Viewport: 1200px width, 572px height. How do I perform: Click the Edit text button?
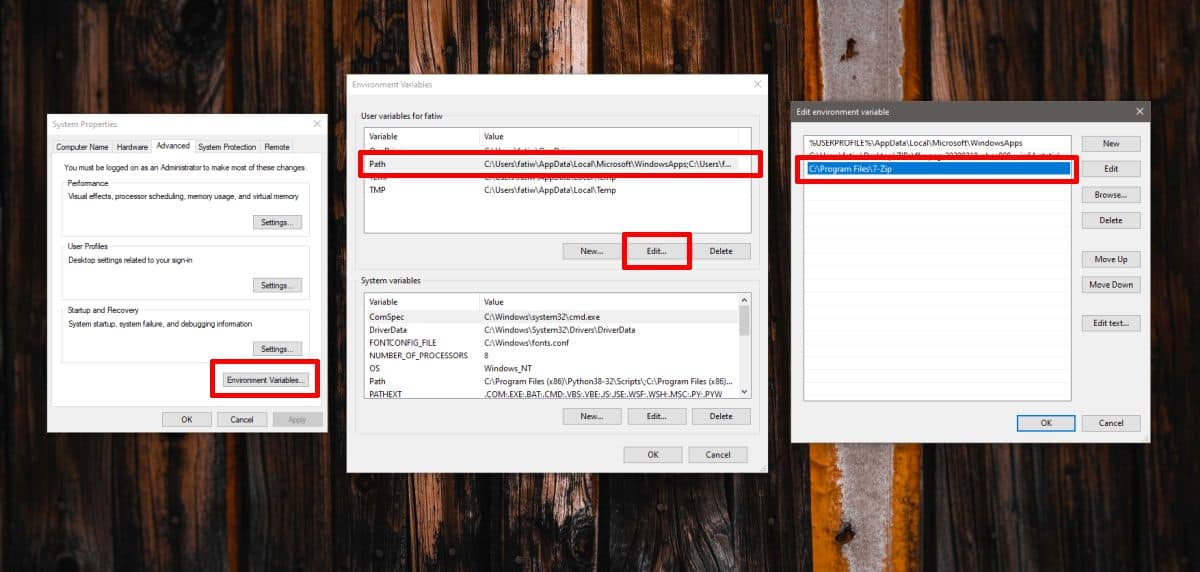coord(1110,323)
